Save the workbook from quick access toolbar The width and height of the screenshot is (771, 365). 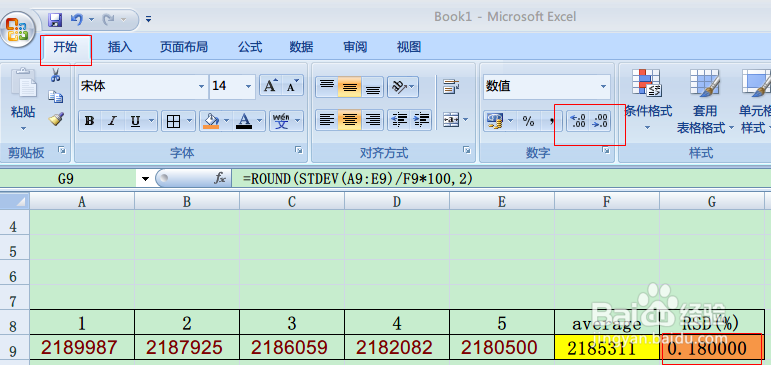point(55,20)
